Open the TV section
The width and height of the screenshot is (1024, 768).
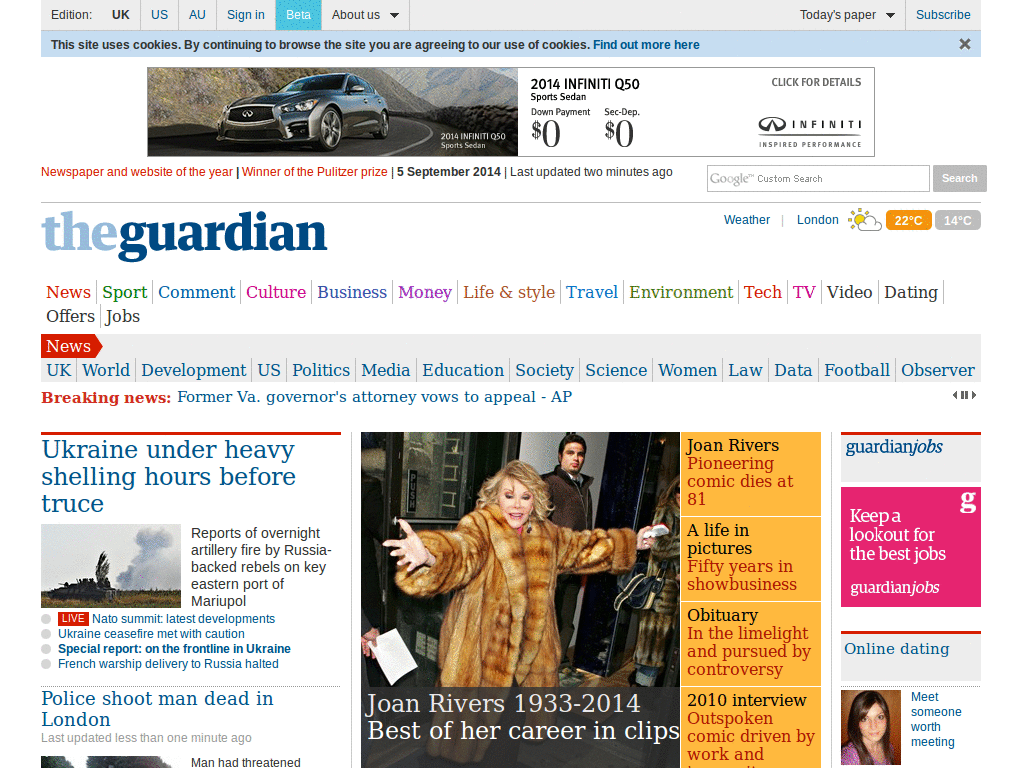tap(805, 292)
